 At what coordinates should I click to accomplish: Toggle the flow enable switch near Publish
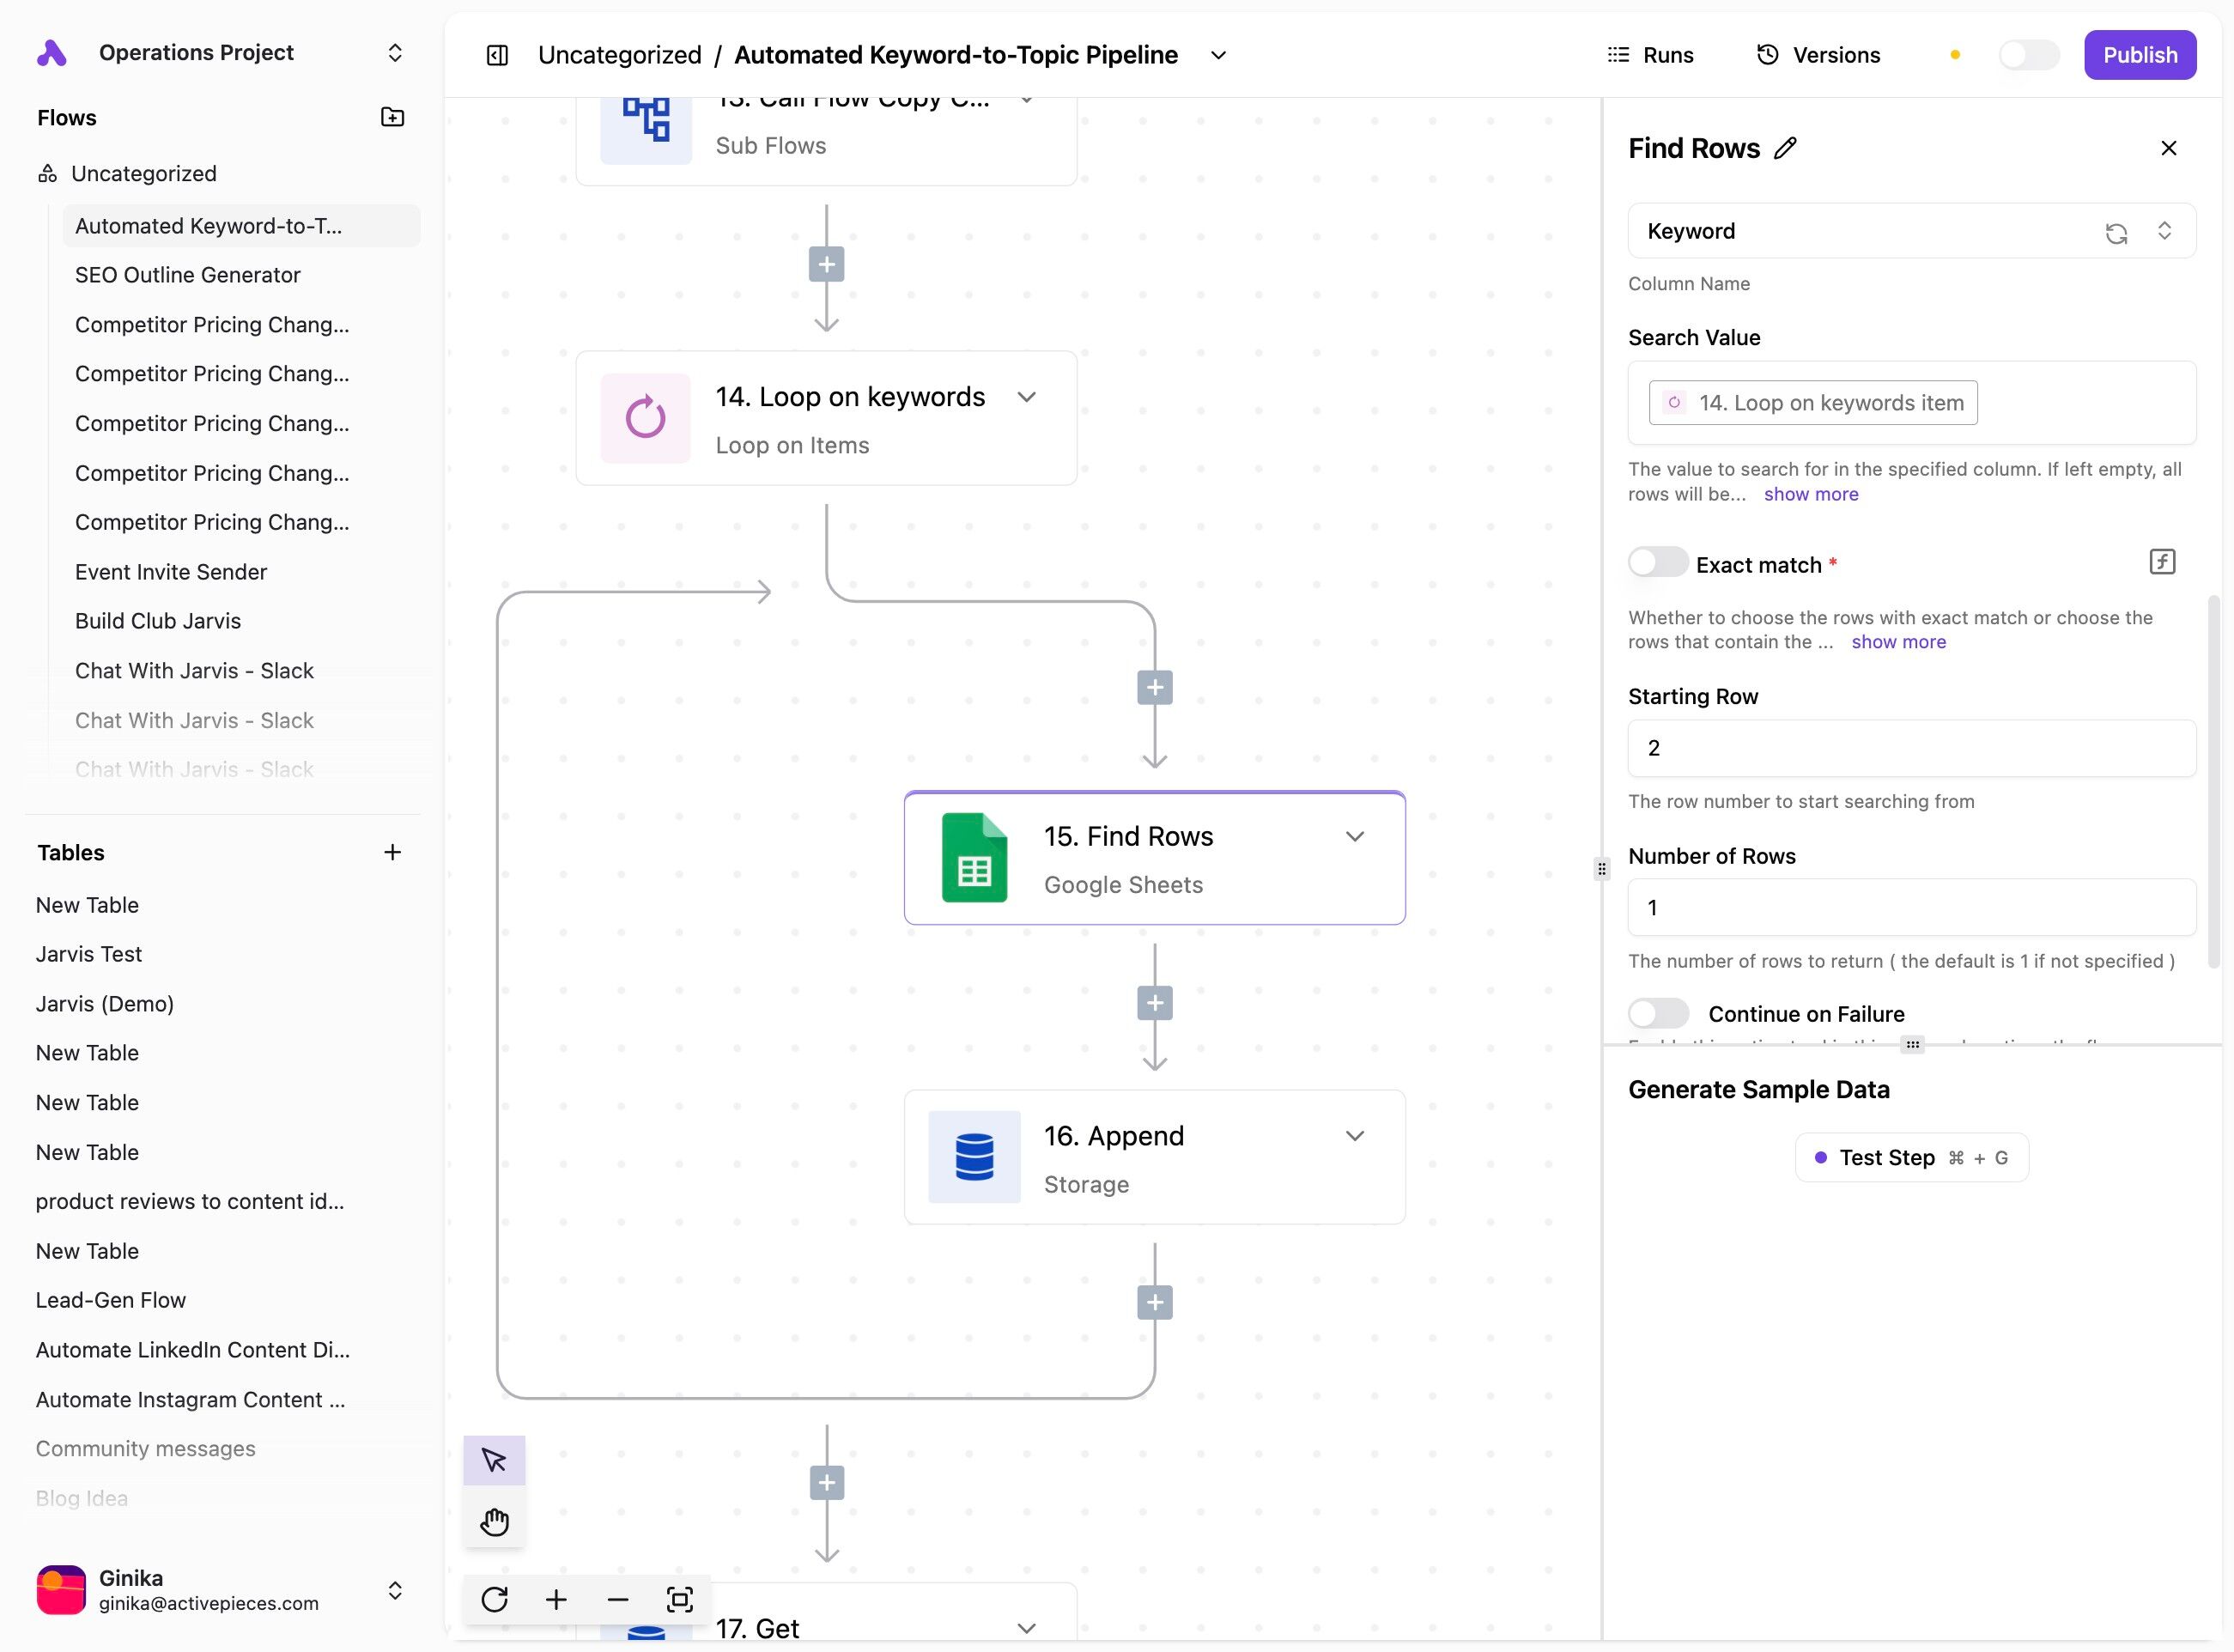[x=2028, y=55]
